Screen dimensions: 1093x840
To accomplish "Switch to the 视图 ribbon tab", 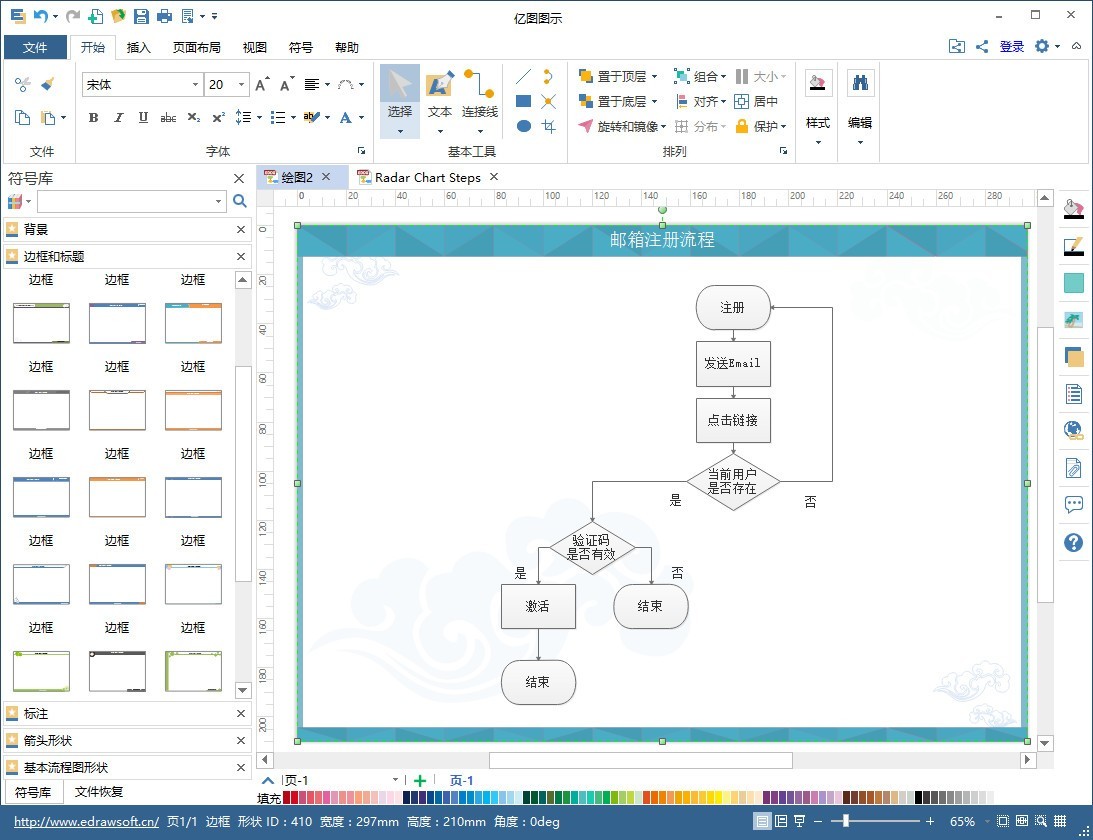I will point(254,47).
